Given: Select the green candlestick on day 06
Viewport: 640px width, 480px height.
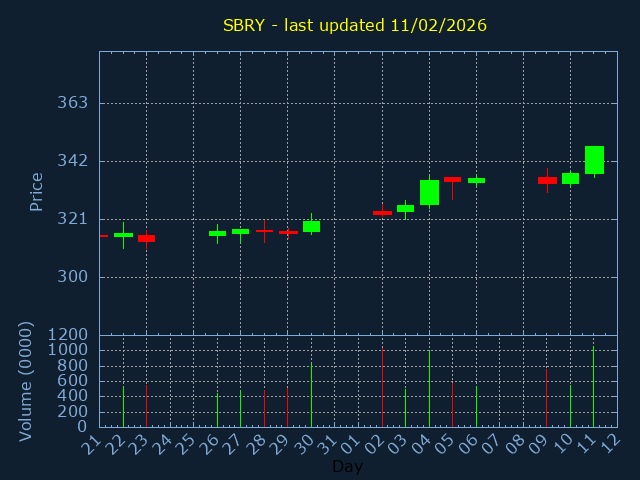Looking at the screenshot, I should [x=476, y=180].
